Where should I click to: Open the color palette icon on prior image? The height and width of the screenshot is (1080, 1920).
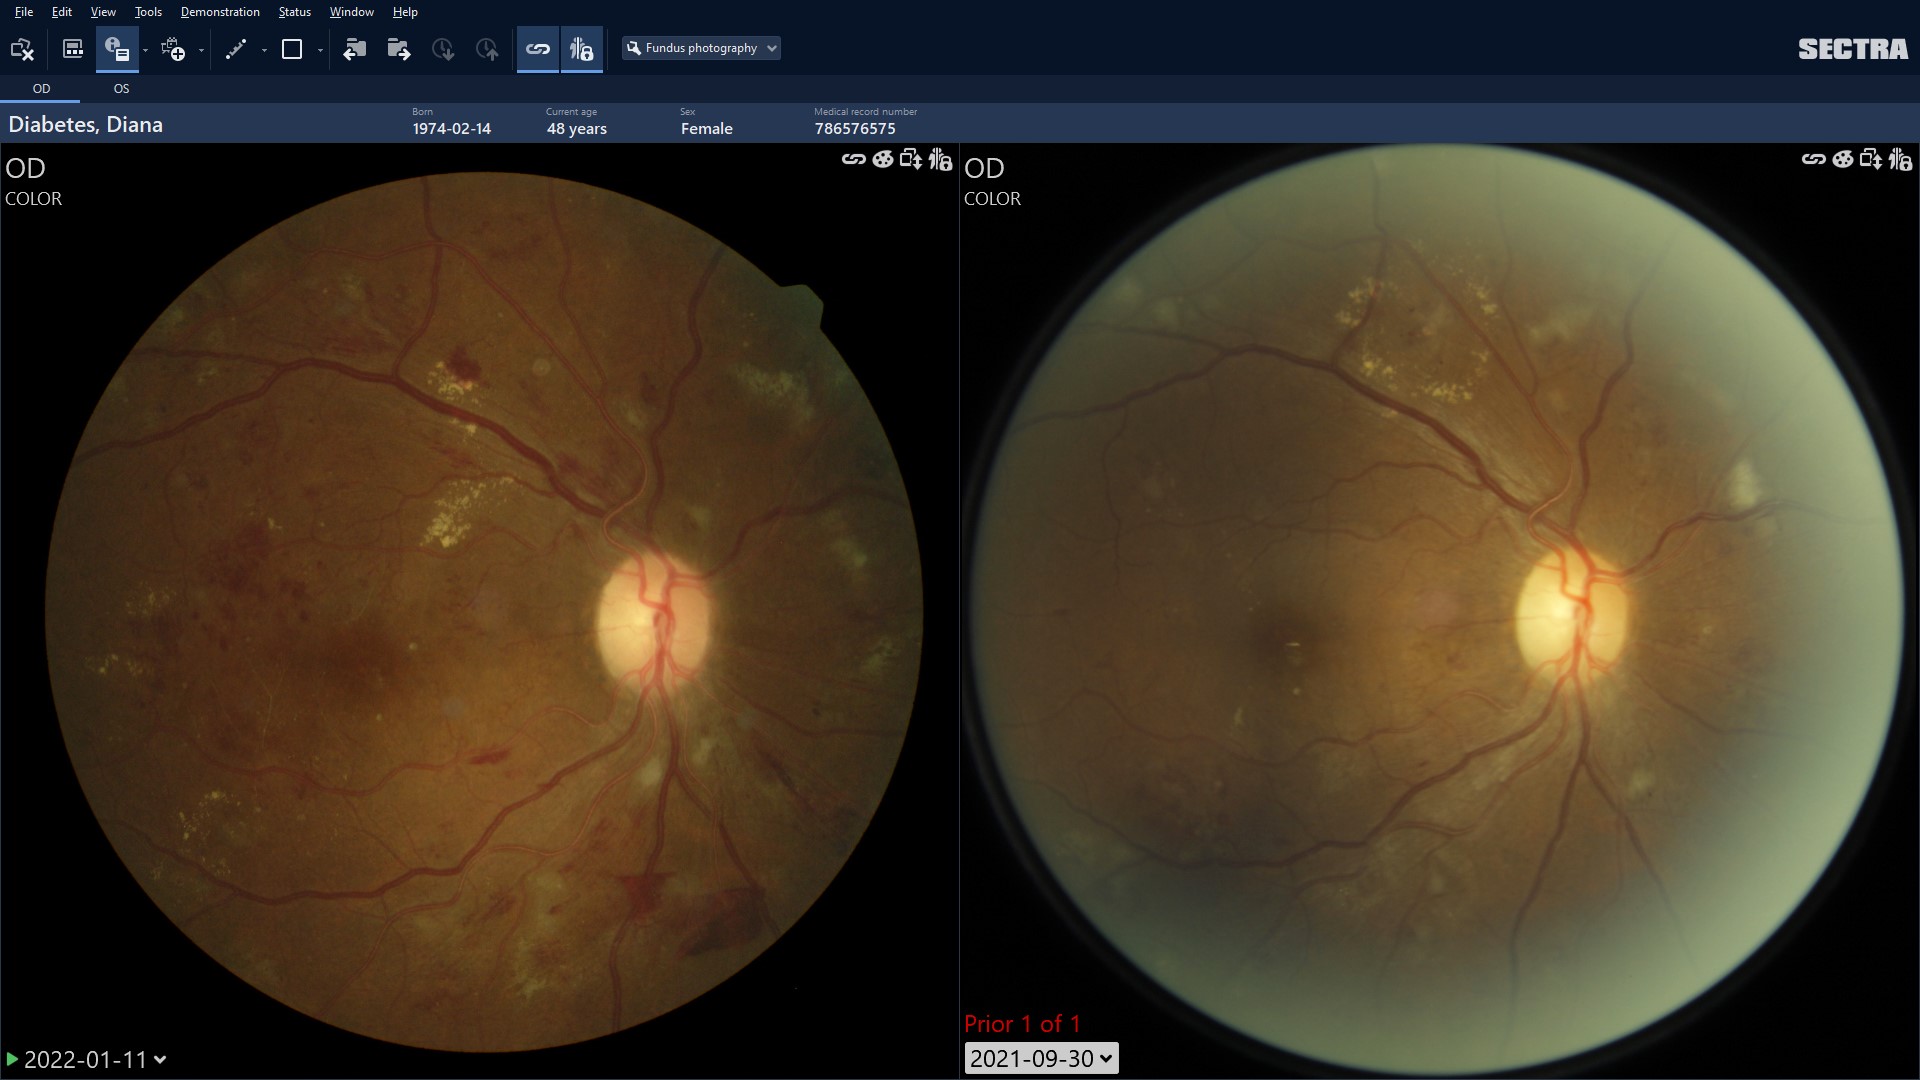1843,160
